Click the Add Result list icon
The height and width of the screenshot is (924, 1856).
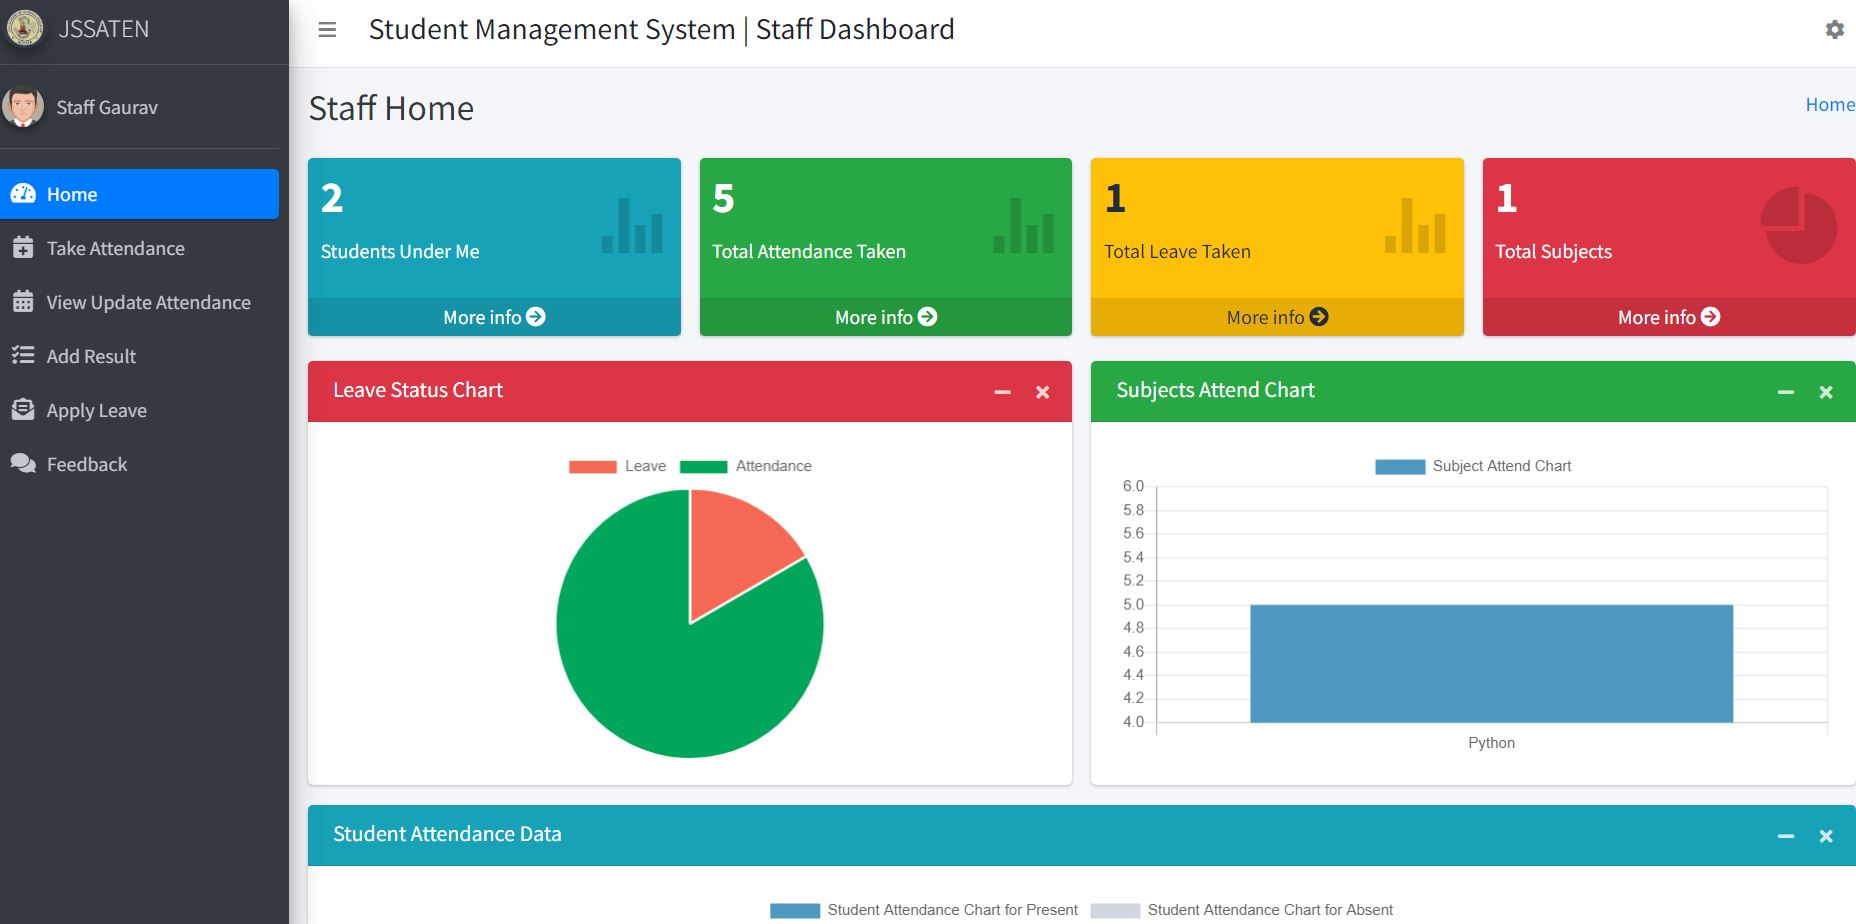coord(23,356)
